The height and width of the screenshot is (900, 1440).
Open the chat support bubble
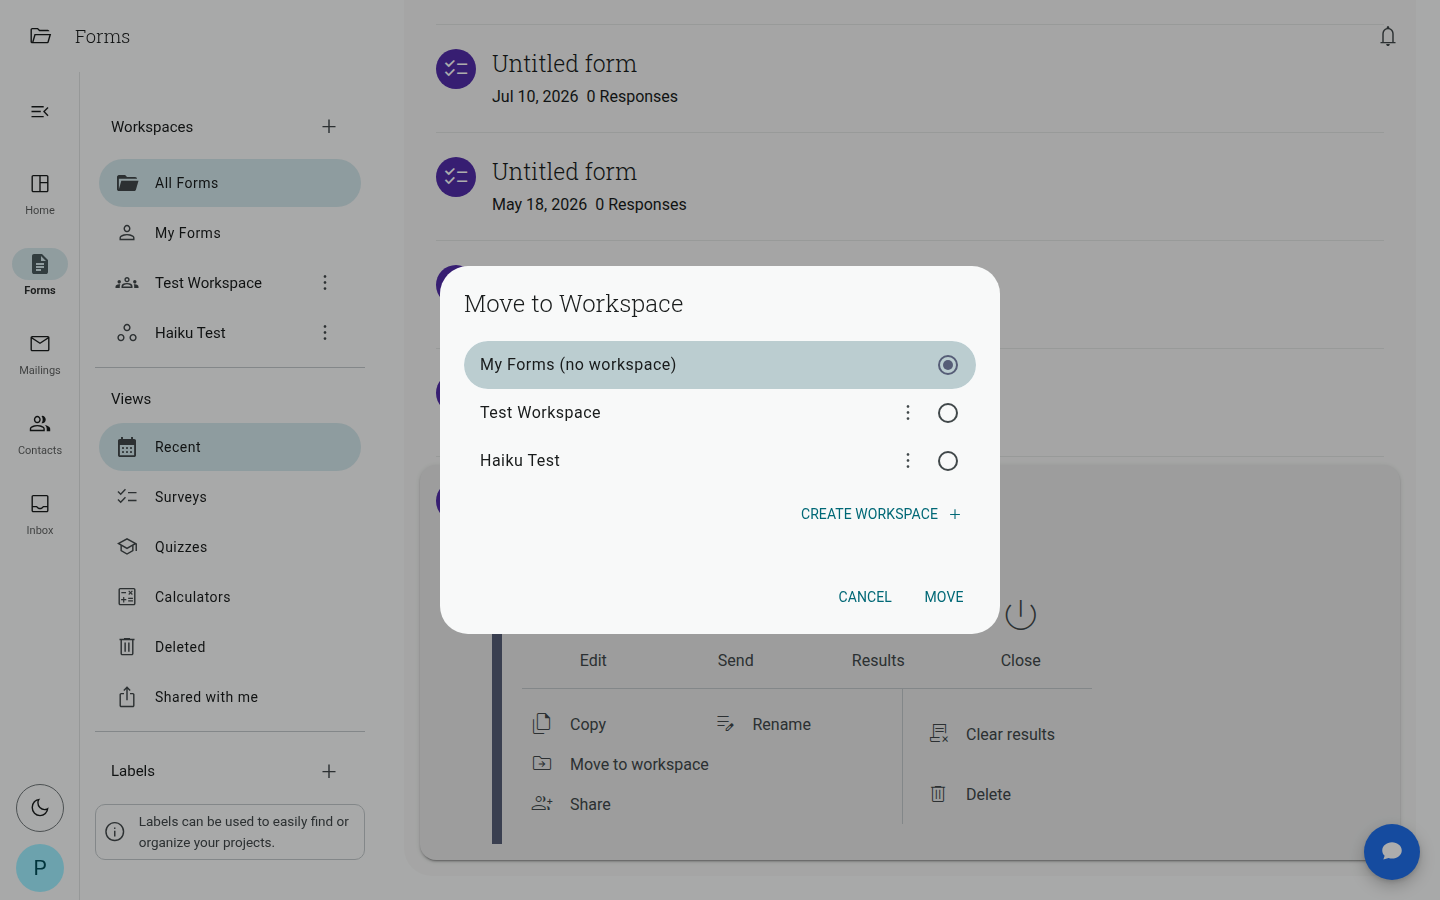pos(1392,852)
